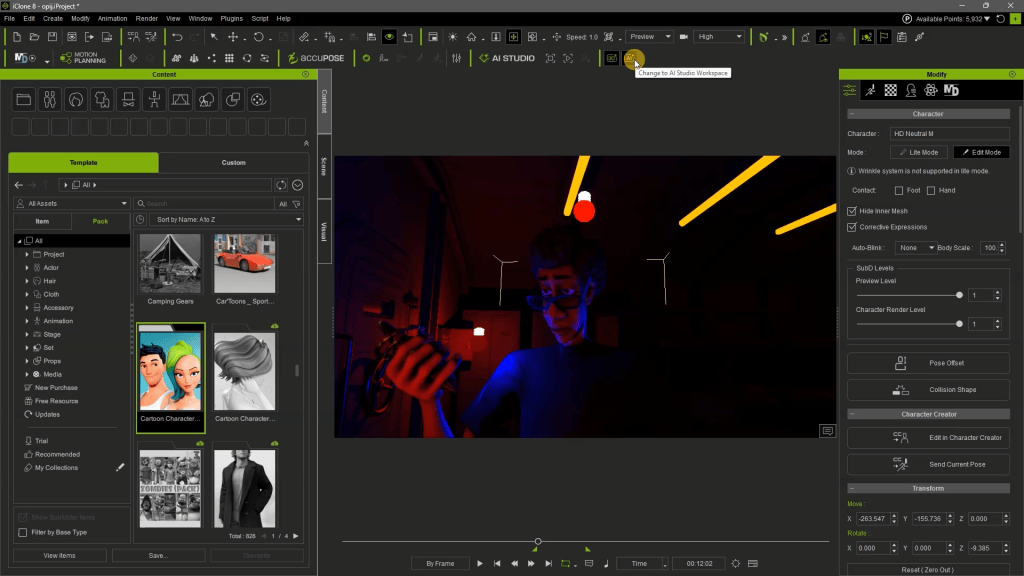Open Motion Planning tool
1024x576 pixels.
pyautogui.click(x=83, y=58)
